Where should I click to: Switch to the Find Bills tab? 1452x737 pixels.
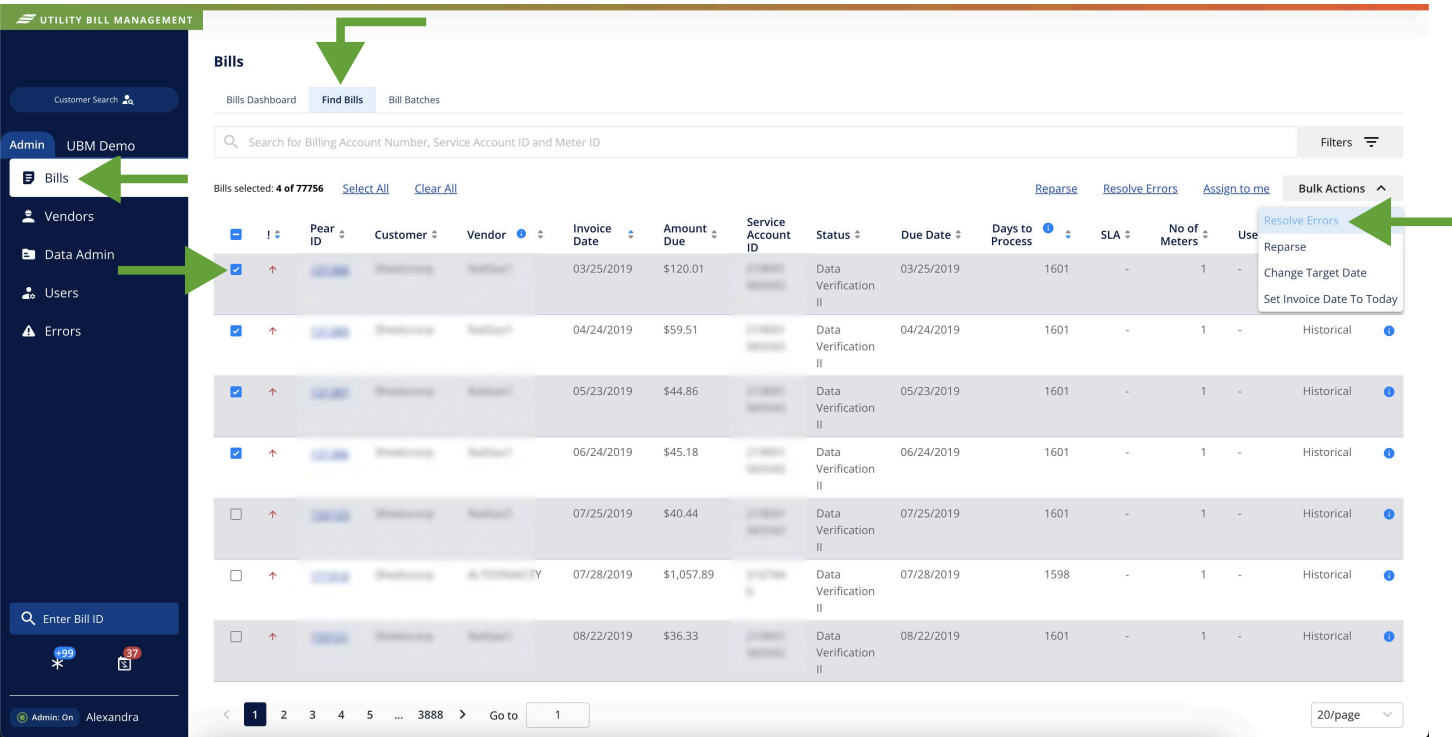pos(342,100)
